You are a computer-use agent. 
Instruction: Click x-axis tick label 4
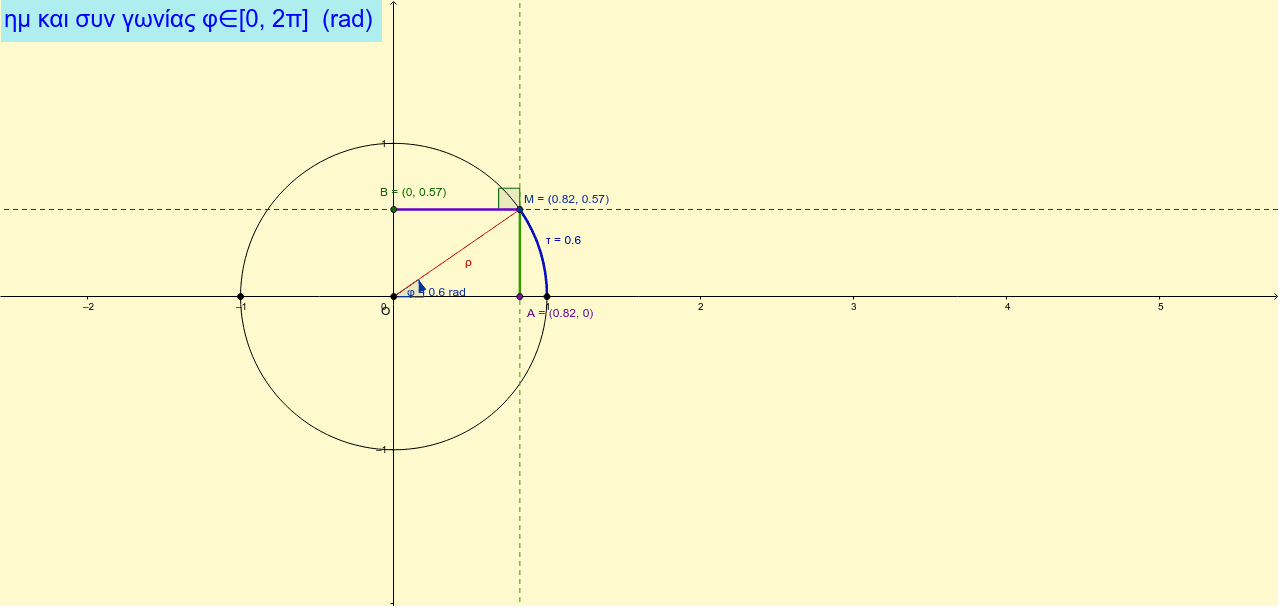coord(1007,306)
